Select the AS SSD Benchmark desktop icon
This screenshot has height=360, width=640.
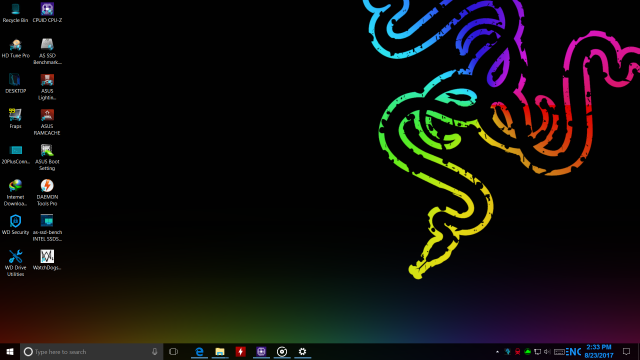point(47,51)
